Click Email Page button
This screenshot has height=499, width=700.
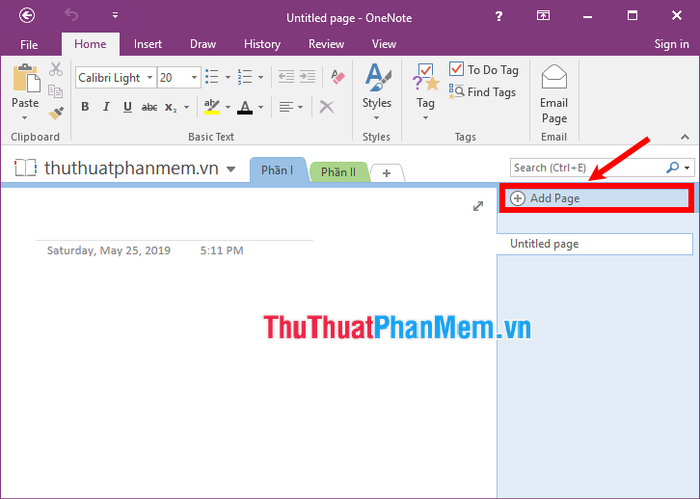554,94
